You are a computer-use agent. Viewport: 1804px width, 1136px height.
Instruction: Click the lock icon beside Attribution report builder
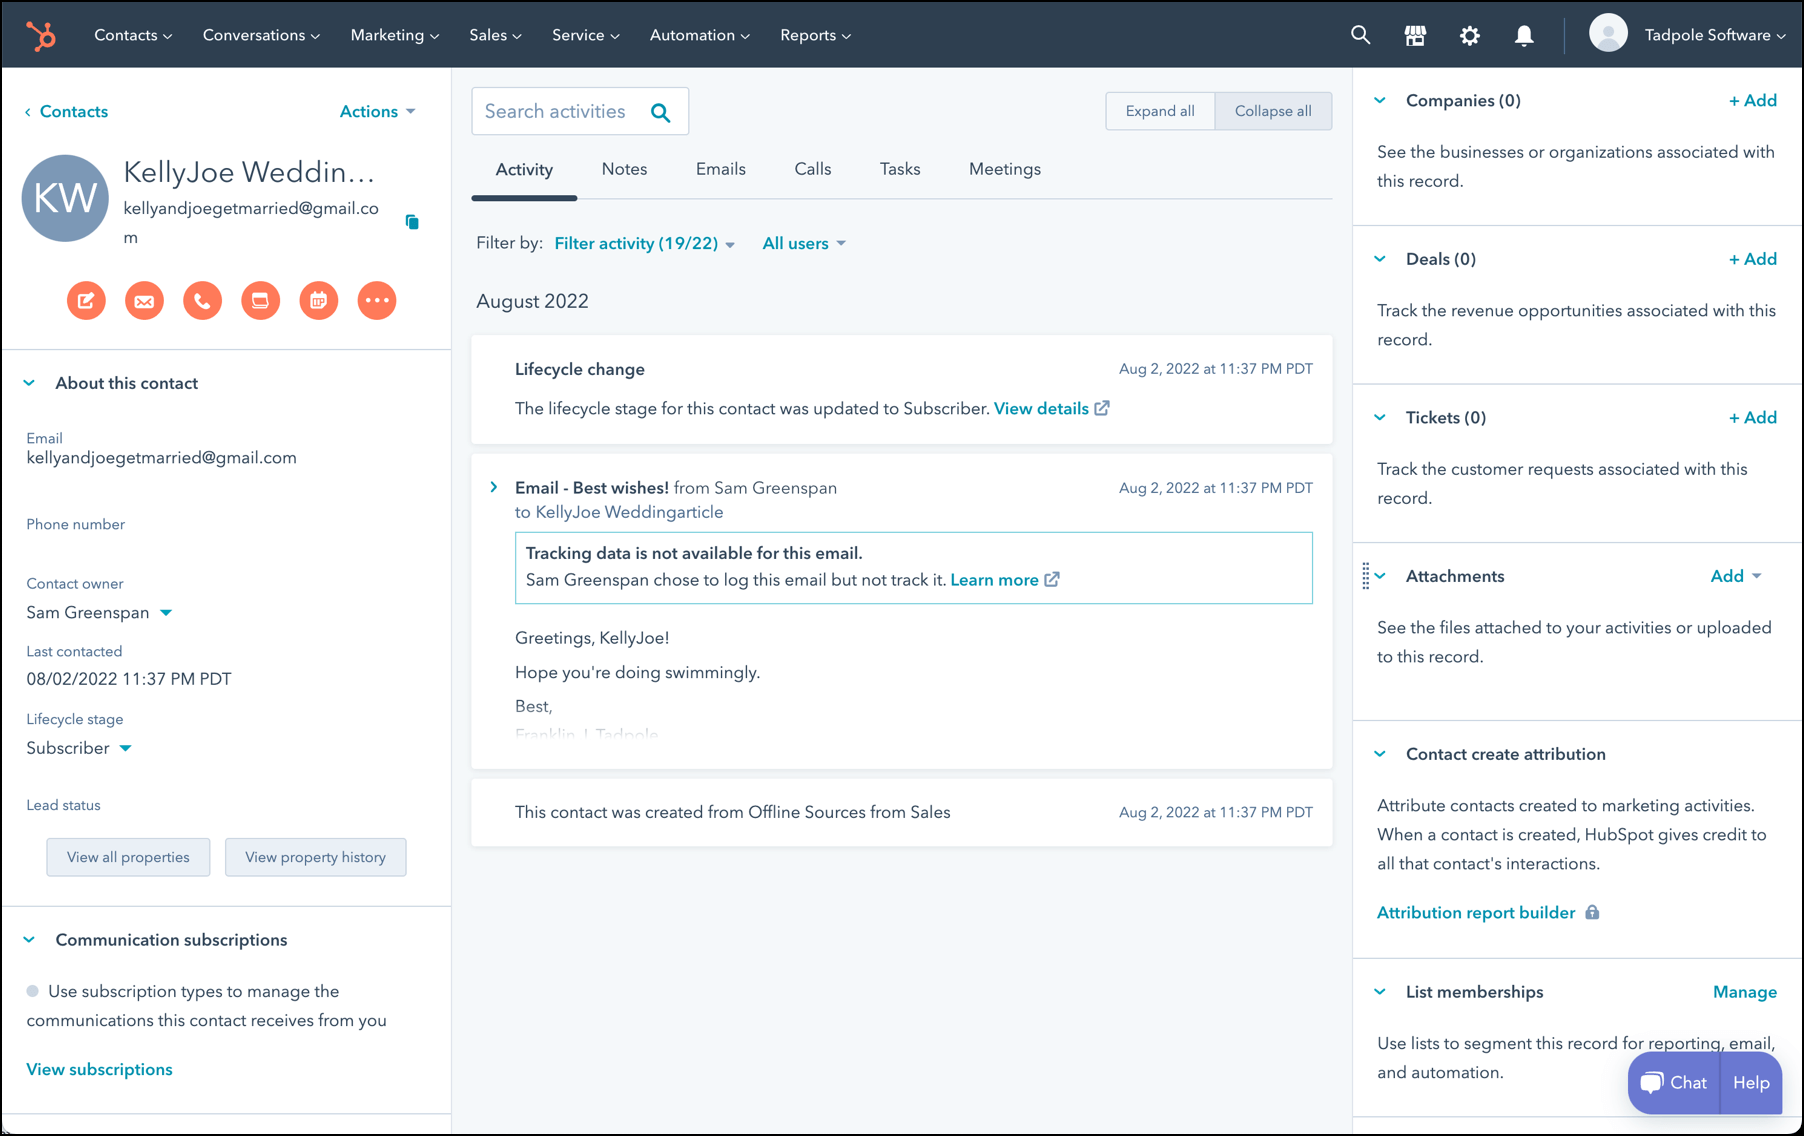[x=1592, y=912]
